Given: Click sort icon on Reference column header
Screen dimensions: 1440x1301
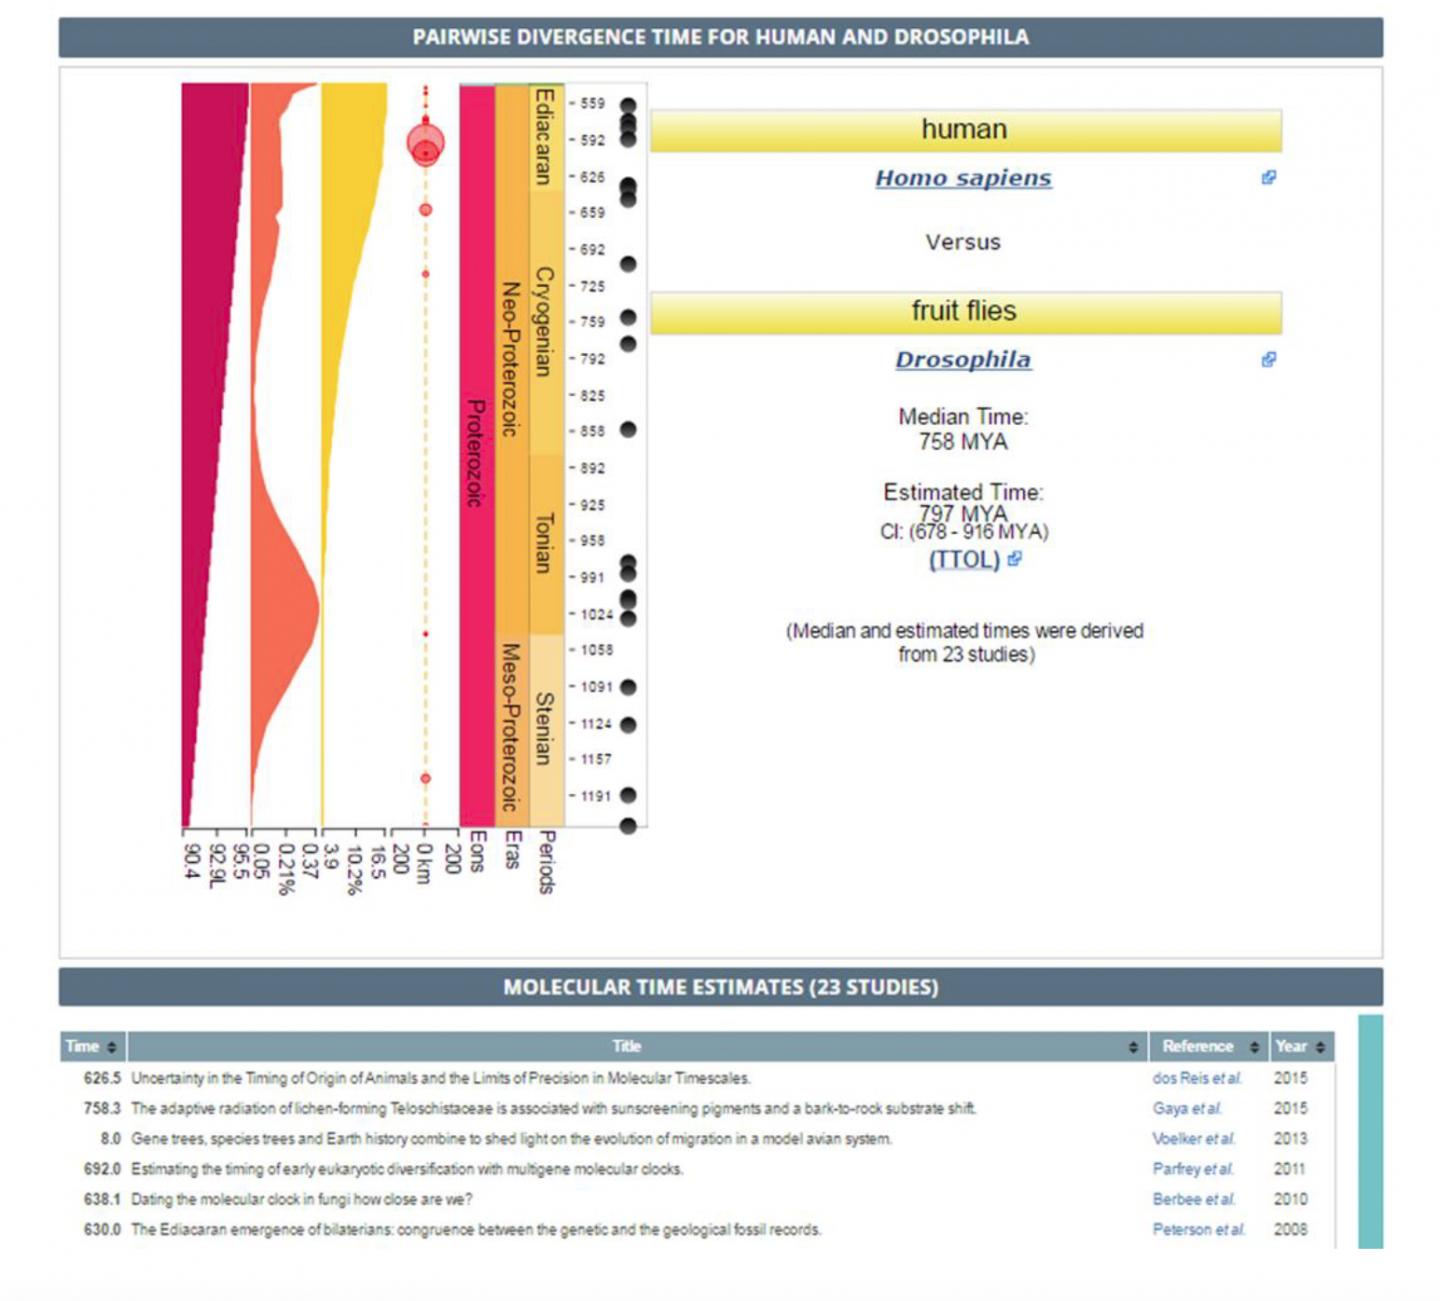Looking at the screenshot, I should pyautogui.click(x=1254, y=1046).
